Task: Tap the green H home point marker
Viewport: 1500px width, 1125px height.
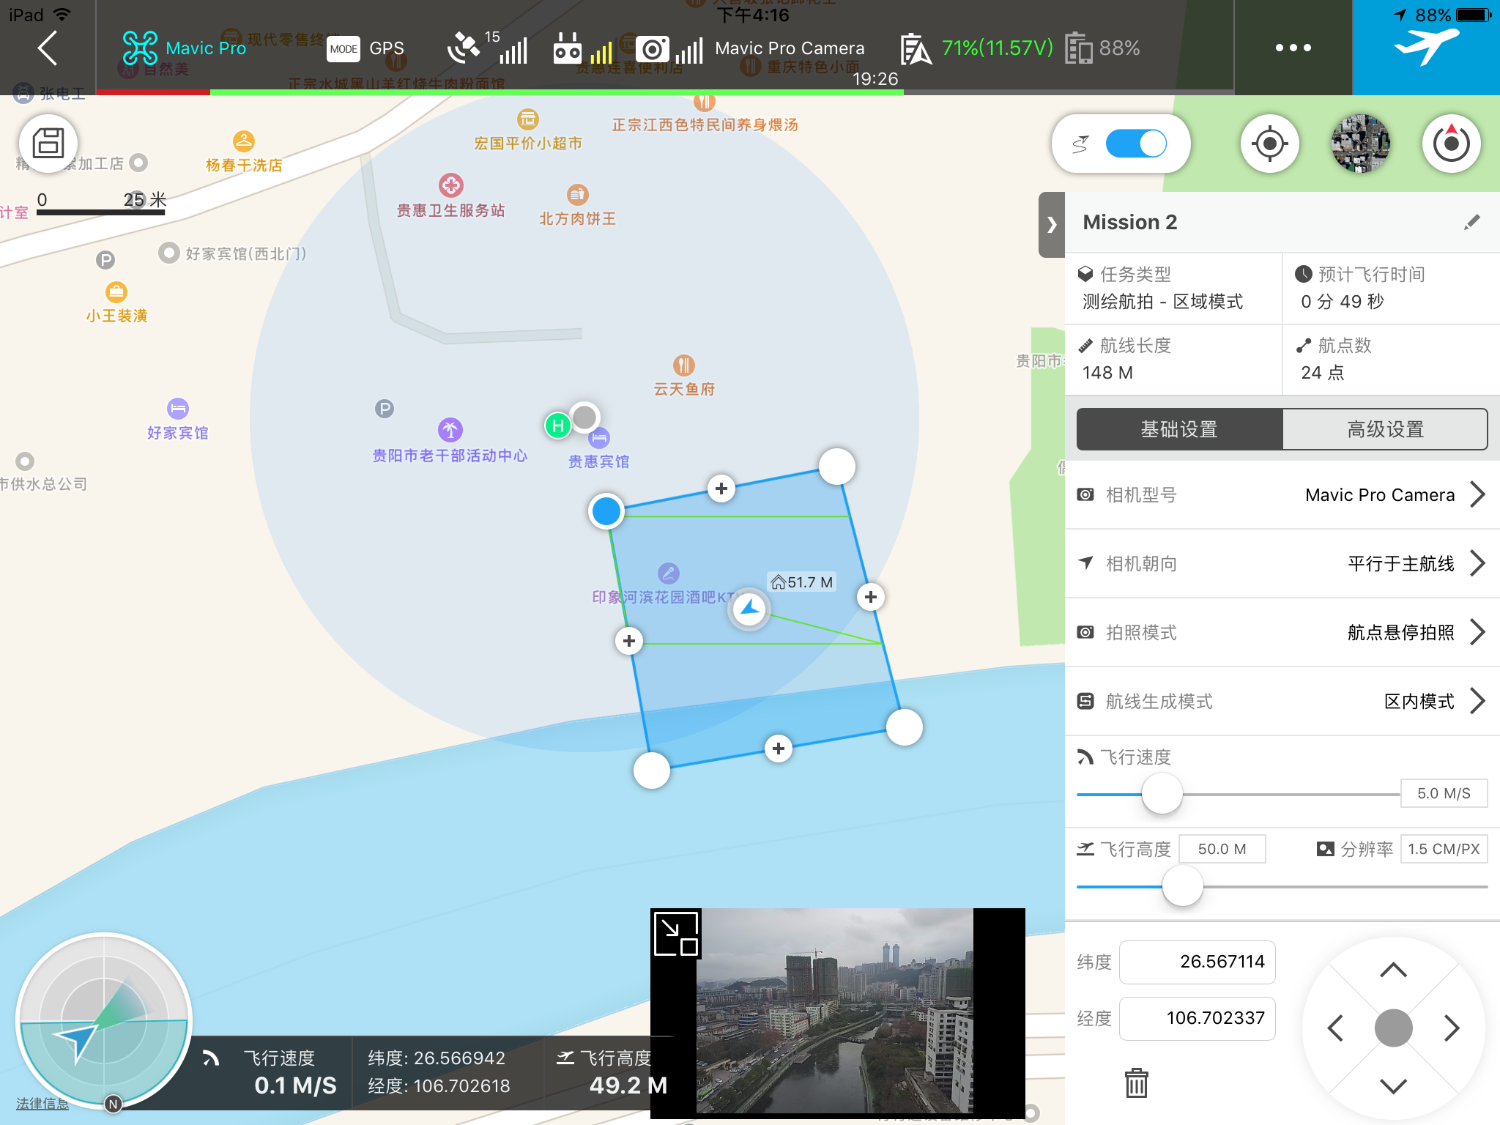Action: [558, 425]
